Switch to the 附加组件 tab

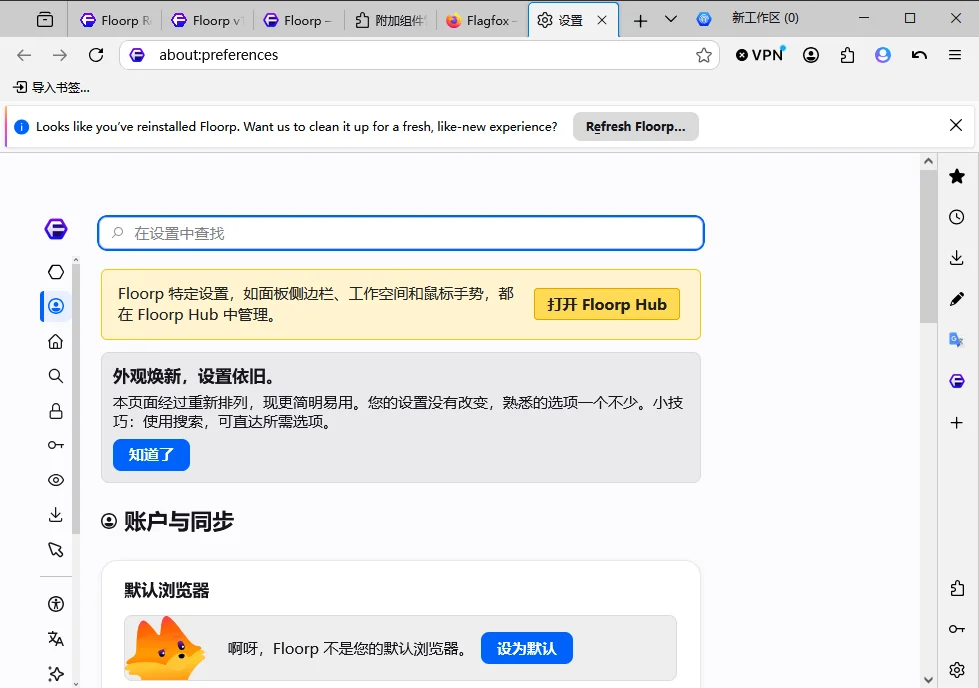(x=390, y=21)
